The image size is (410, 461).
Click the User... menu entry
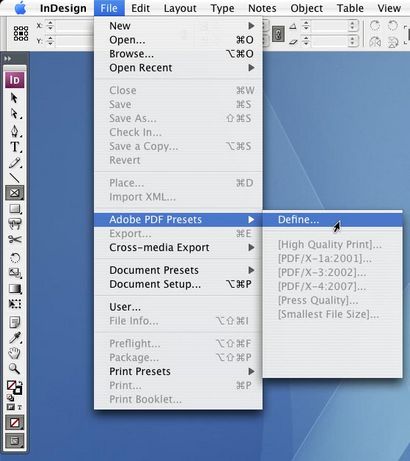click(x=178, y=307)
